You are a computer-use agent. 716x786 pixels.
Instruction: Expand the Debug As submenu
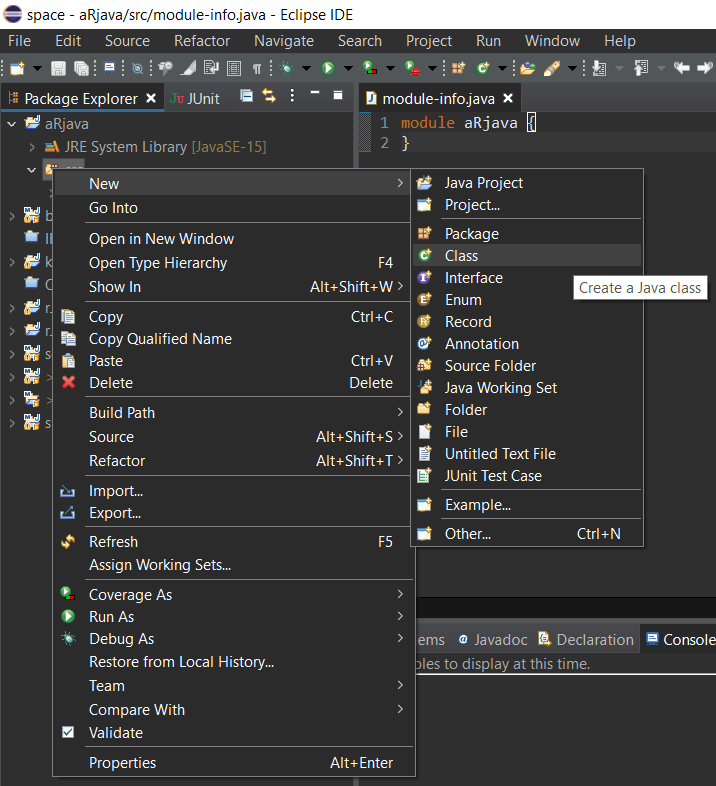coord(234,639)
